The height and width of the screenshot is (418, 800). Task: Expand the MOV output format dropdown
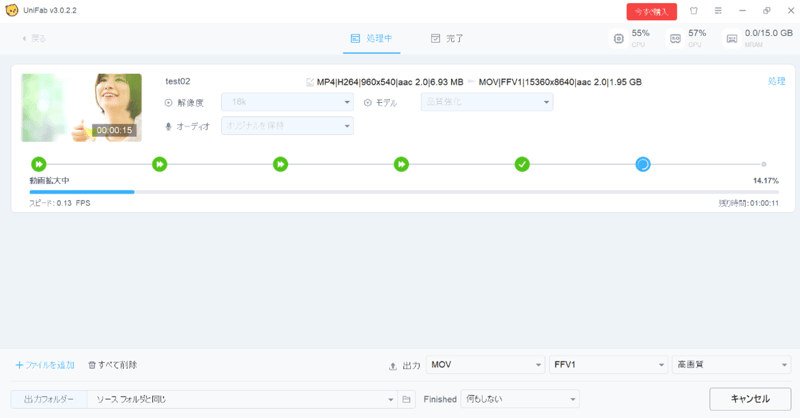coord(486,365)
